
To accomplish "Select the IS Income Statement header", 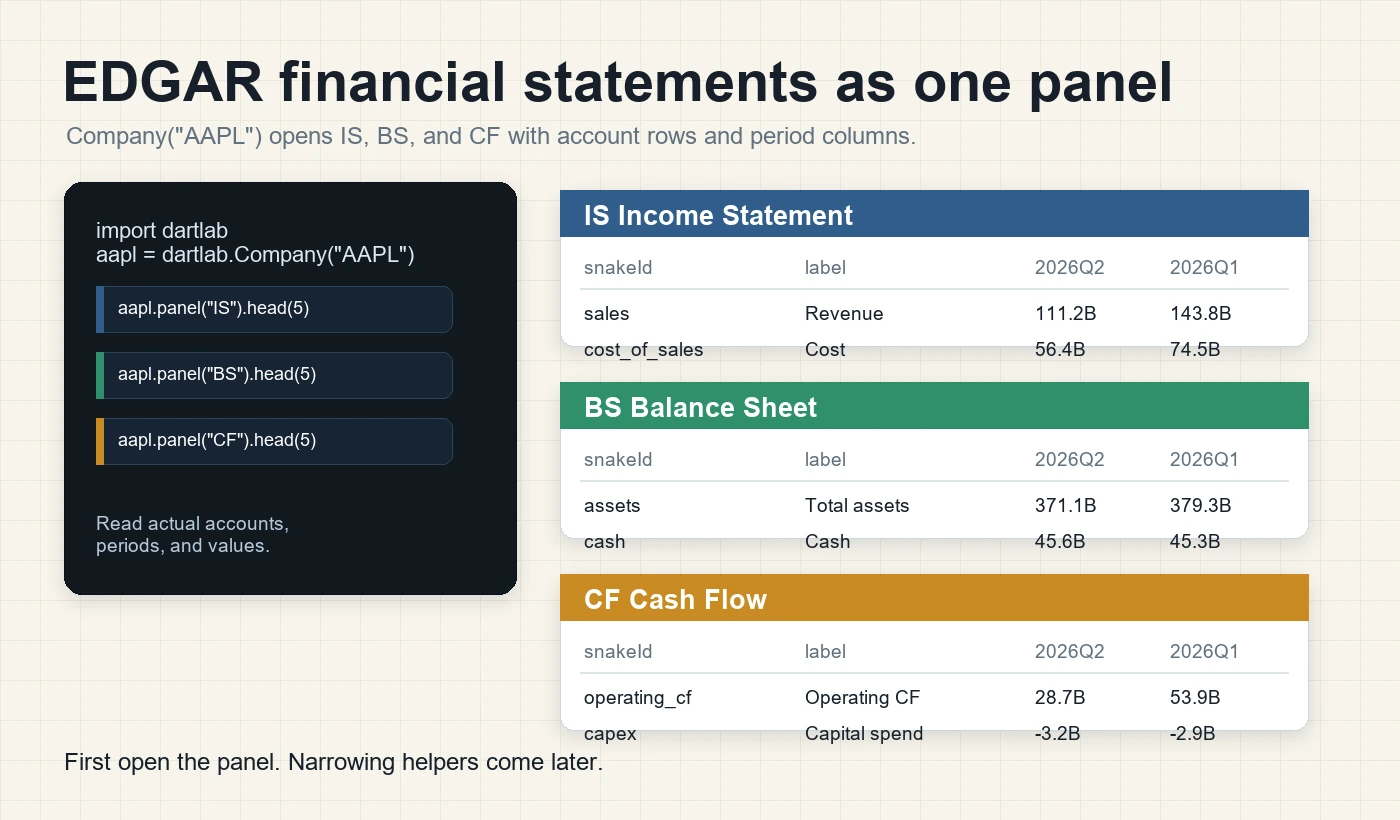I will [934, 214].
